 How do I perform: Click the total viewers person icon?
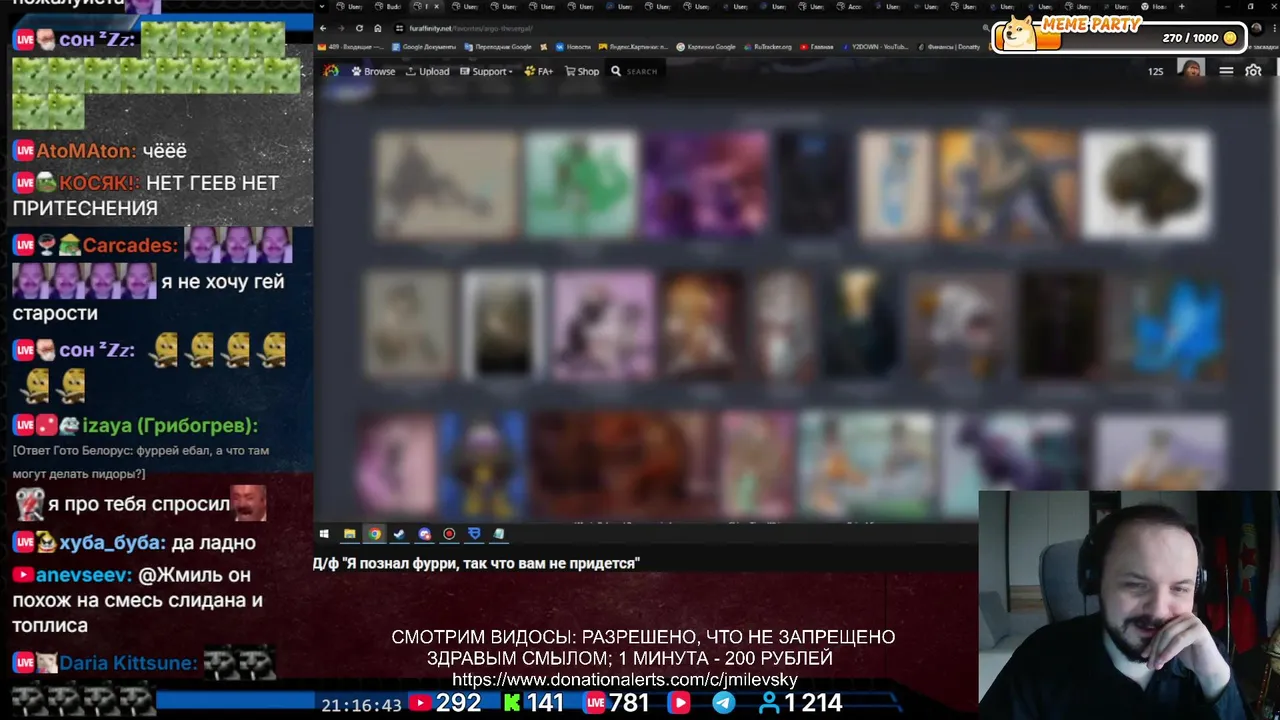[770, 704]
